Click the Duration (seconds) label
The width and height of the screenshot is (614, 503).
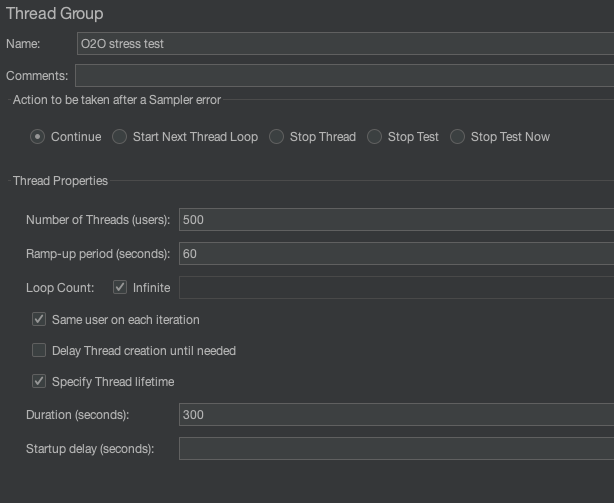point(78,415)
